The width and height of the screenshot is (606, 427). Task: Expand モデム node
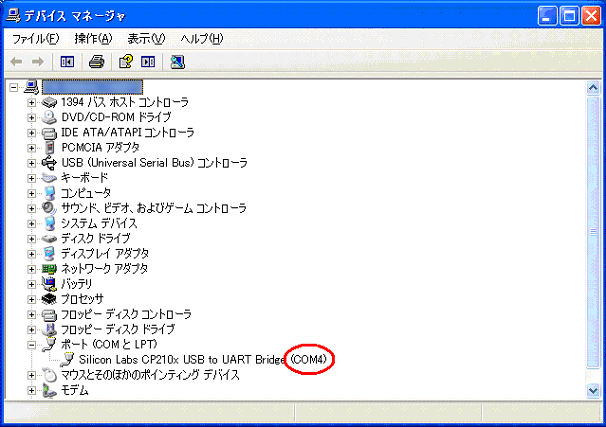[x=32, y=390]
